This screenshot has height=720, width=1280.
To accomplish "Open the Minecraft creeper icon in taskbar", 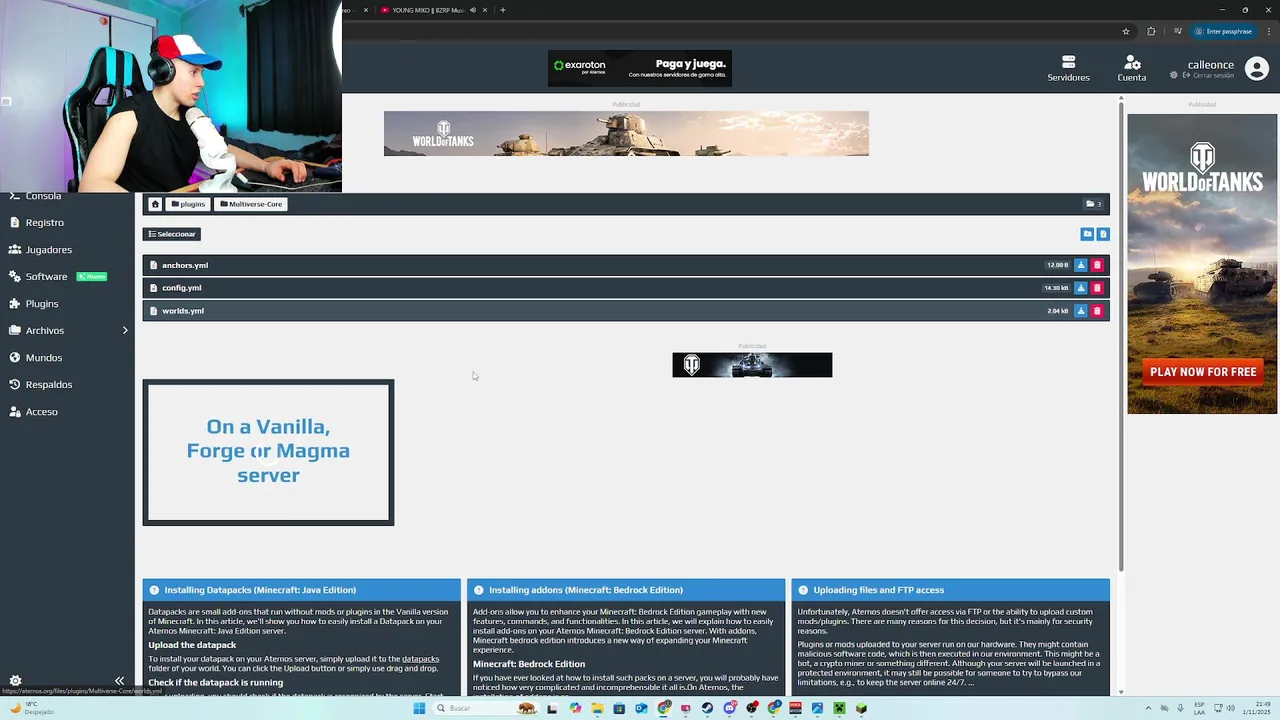I will 839,708.
